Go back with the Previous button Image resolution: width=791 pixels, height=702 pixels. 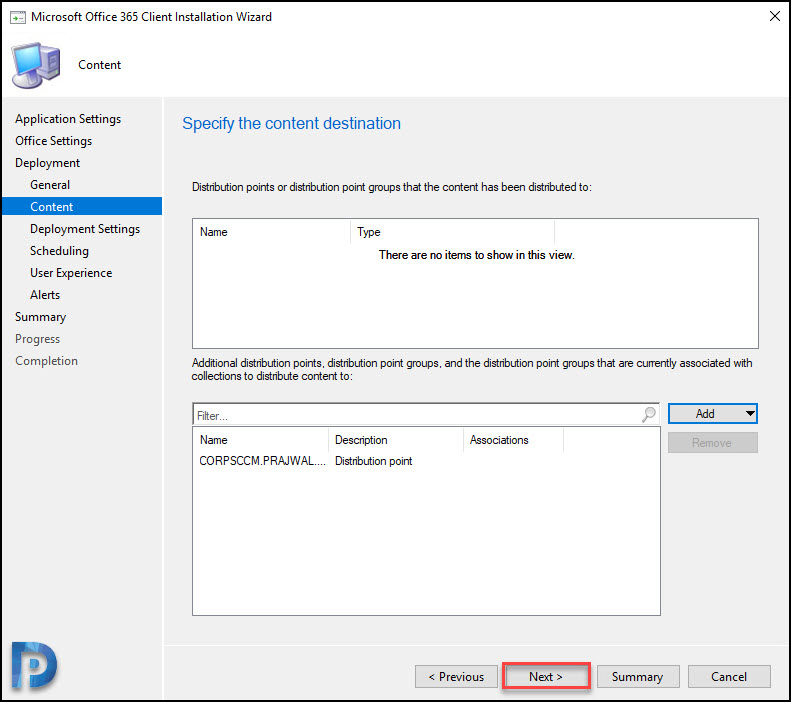click(x=456, y=676)
